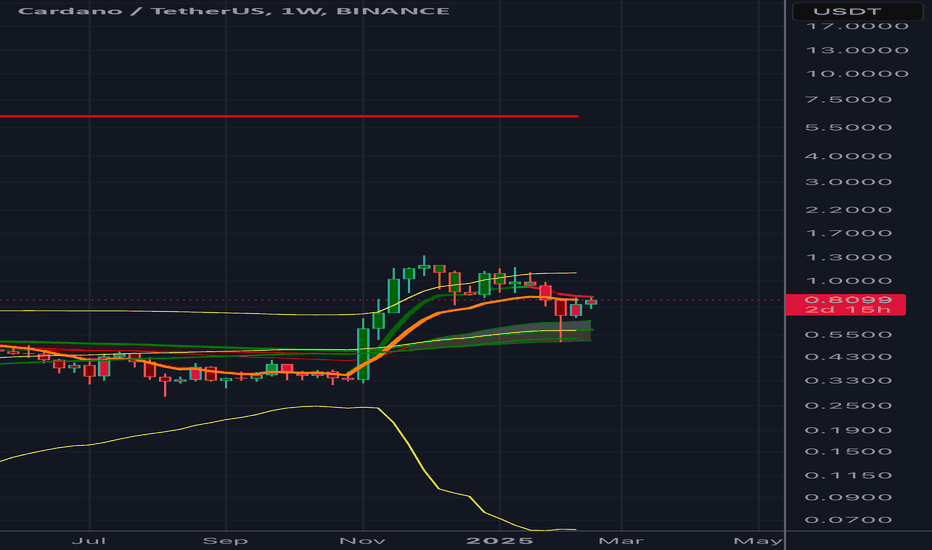The height and width of the screenshot is (550, 932).
Task: Click the Jul date label on time axis
Action: [89, 540]
